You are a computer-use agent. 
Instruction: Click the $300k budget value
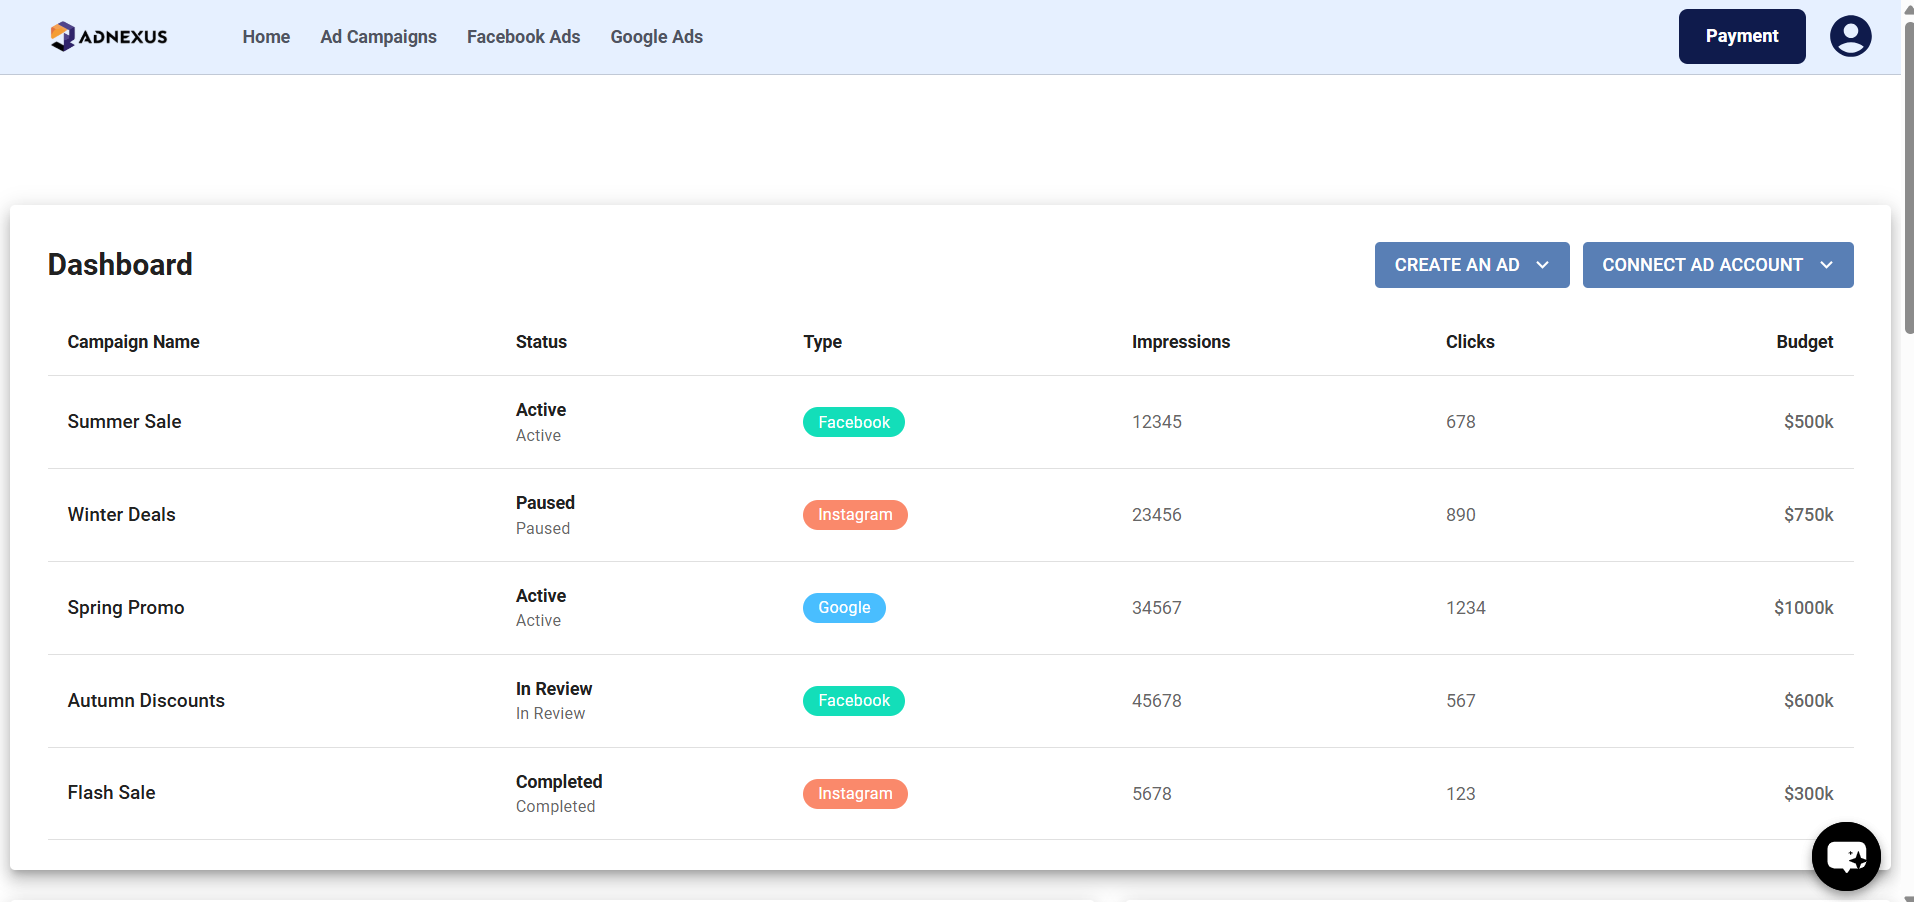point(1808,794)
